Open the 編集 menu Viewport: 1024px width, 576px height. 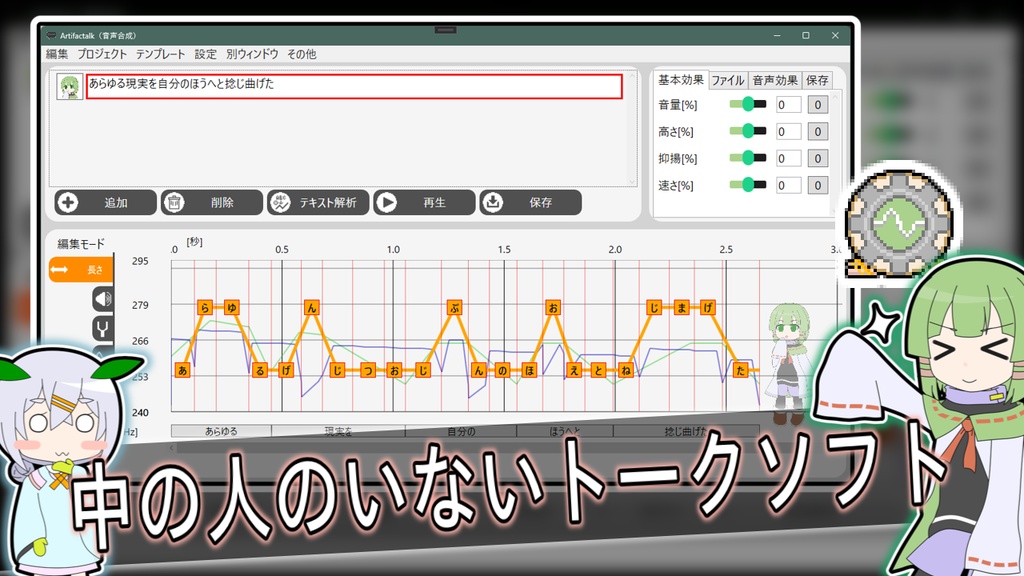57,54
